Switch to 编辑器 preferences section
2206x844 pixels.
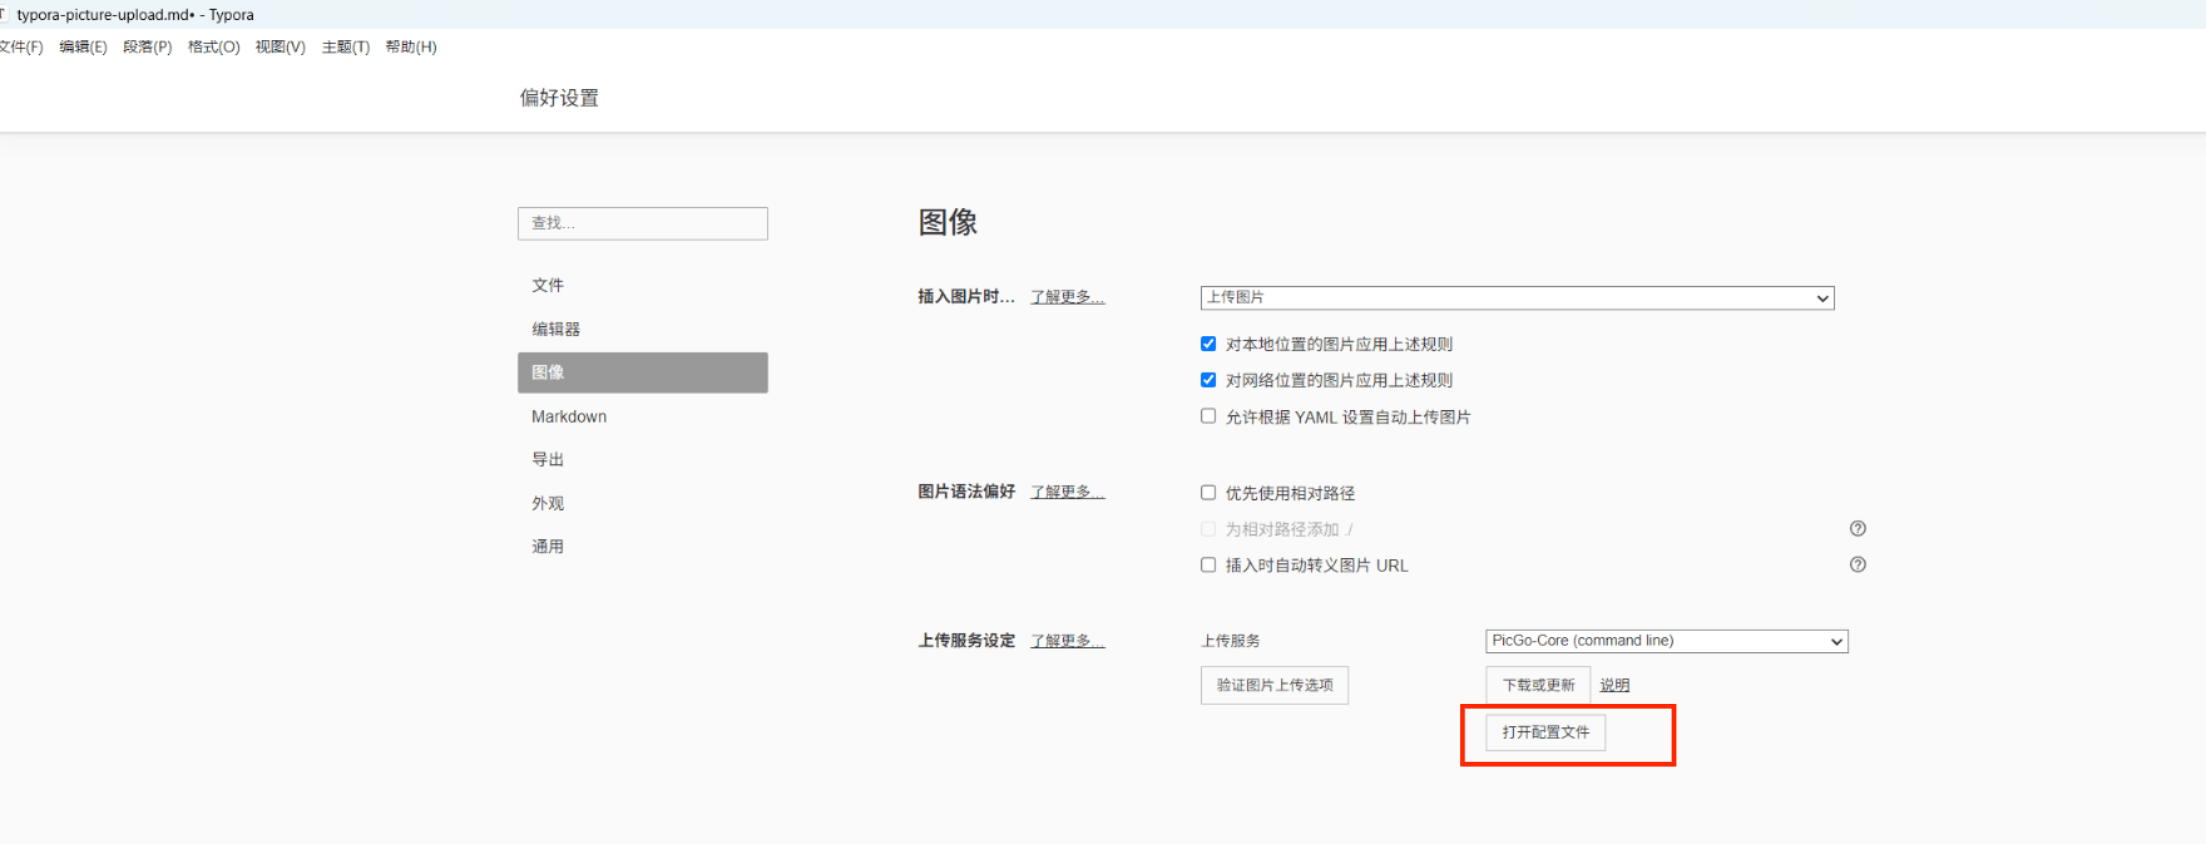(556, 329)
